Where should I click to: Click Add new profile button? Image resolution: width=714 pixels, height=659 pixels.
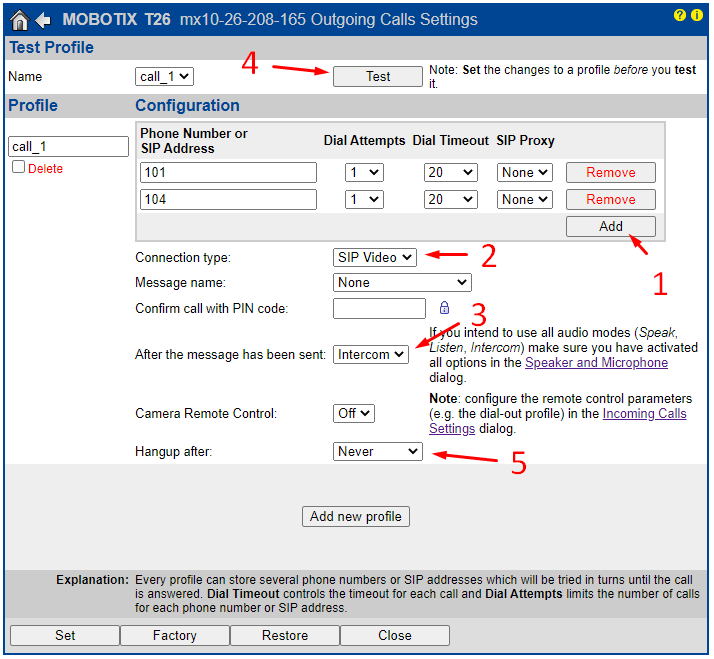pos(355,516)
